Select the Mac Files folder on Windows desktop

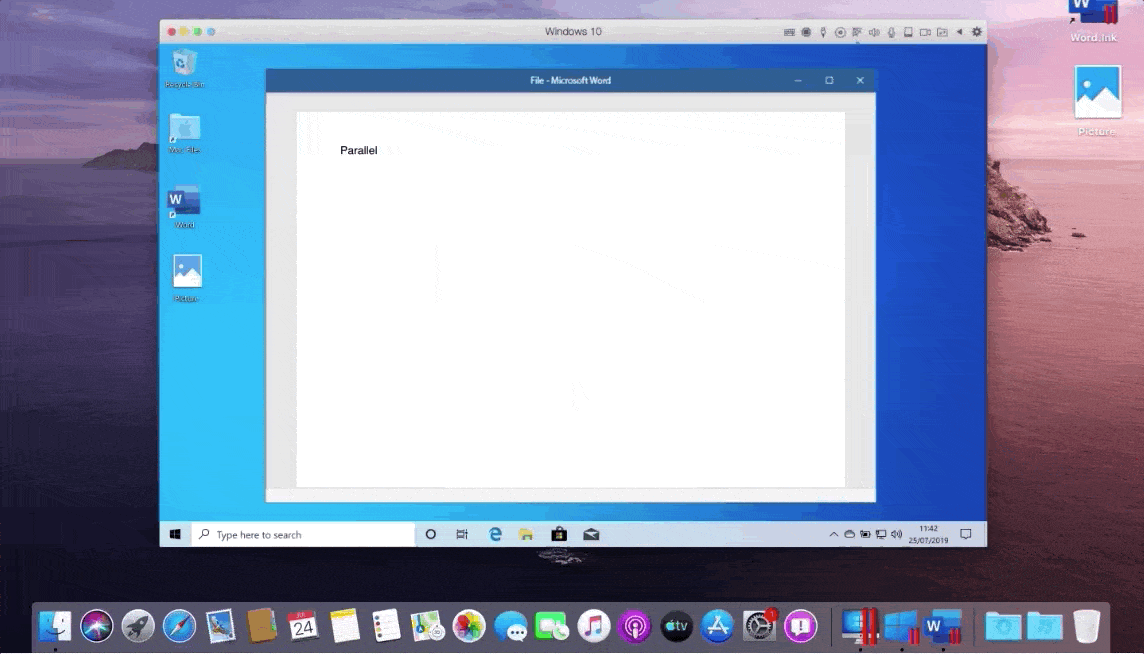point(185,134)
